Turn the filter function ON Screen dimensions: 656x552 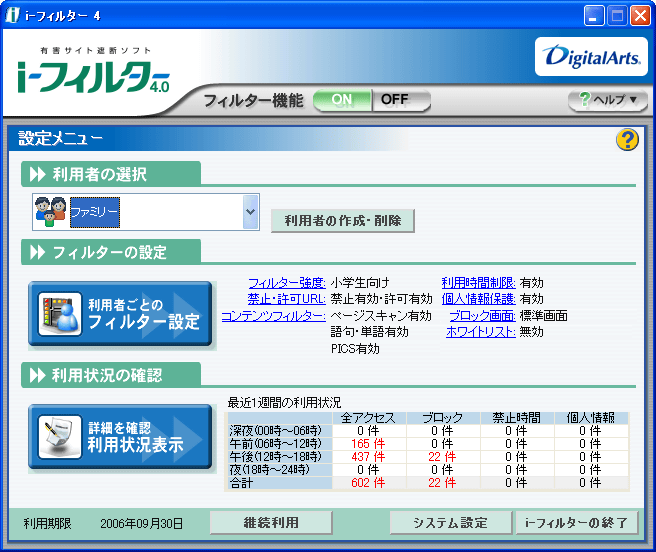point(342,100)
